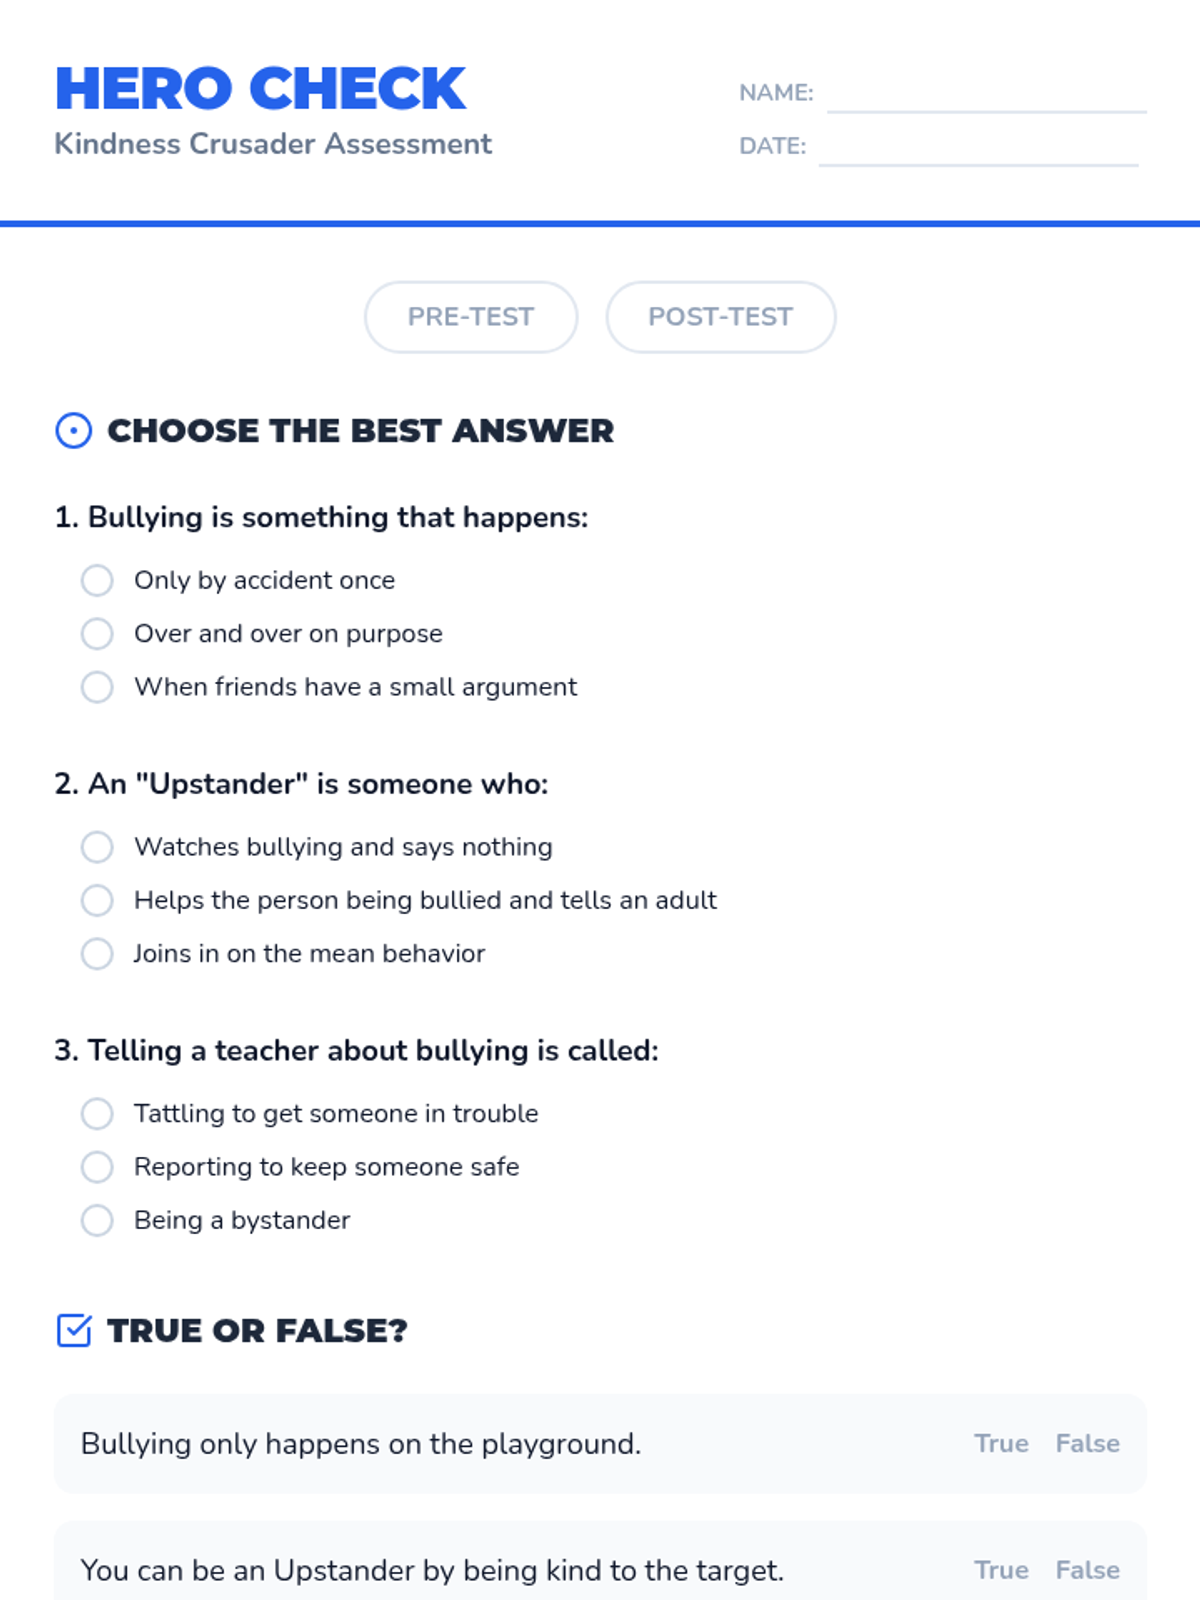Mark False for the Upstander kindness statement
This screenshot has width=1200, height=1600.
point(1087,1570)
